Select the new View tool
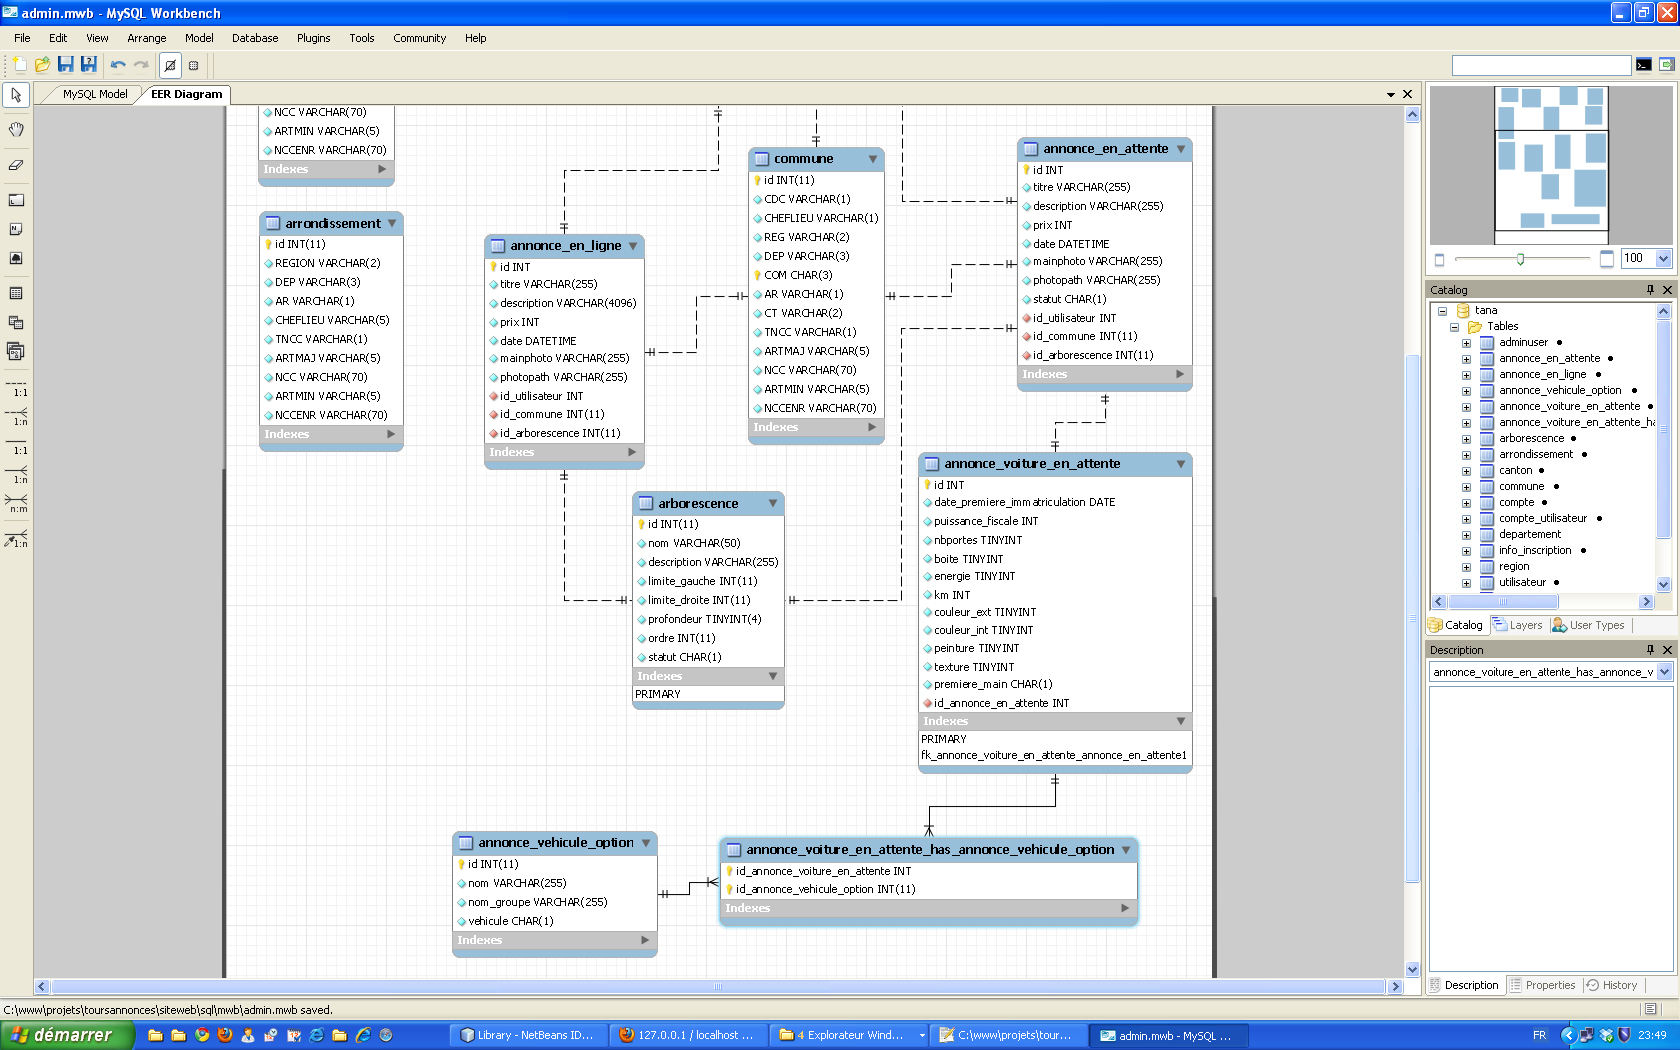This screenshot has height=1050, width=1680. [x=16, y=322]
